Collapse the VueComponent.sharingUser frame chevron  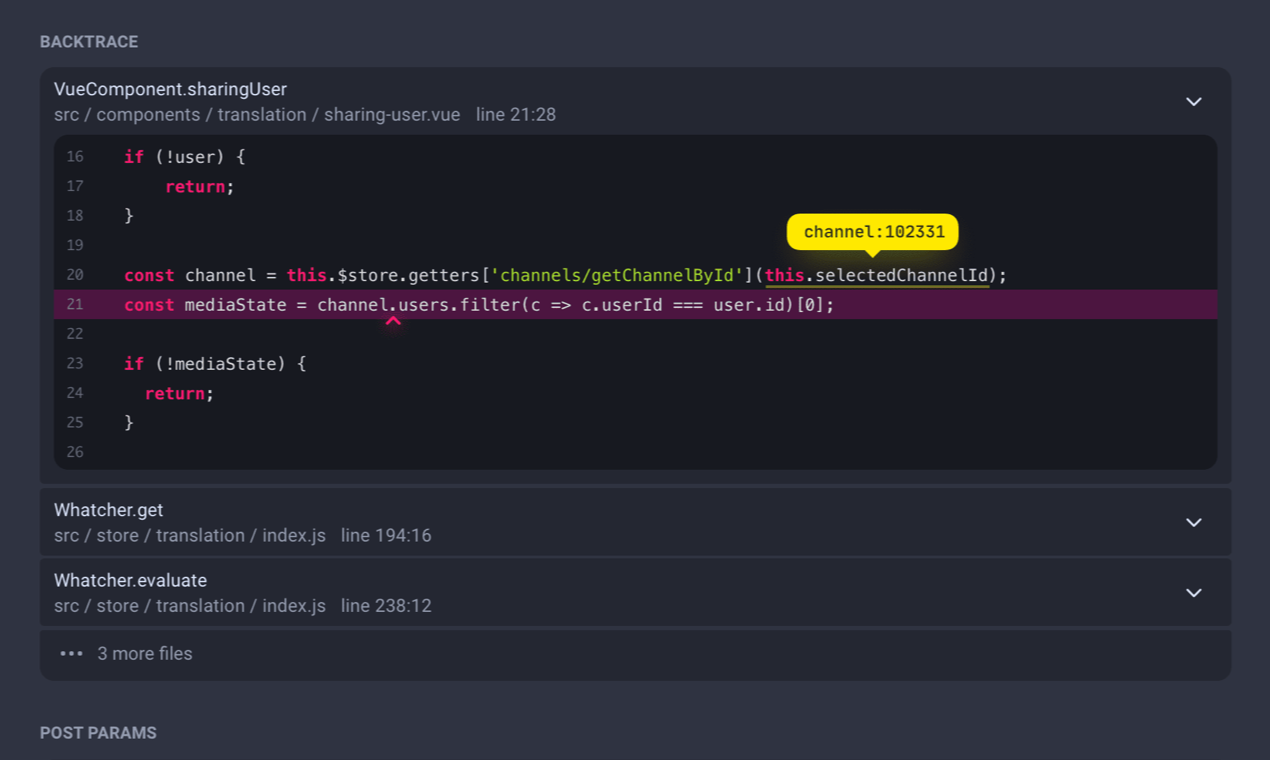(1193, 102)
